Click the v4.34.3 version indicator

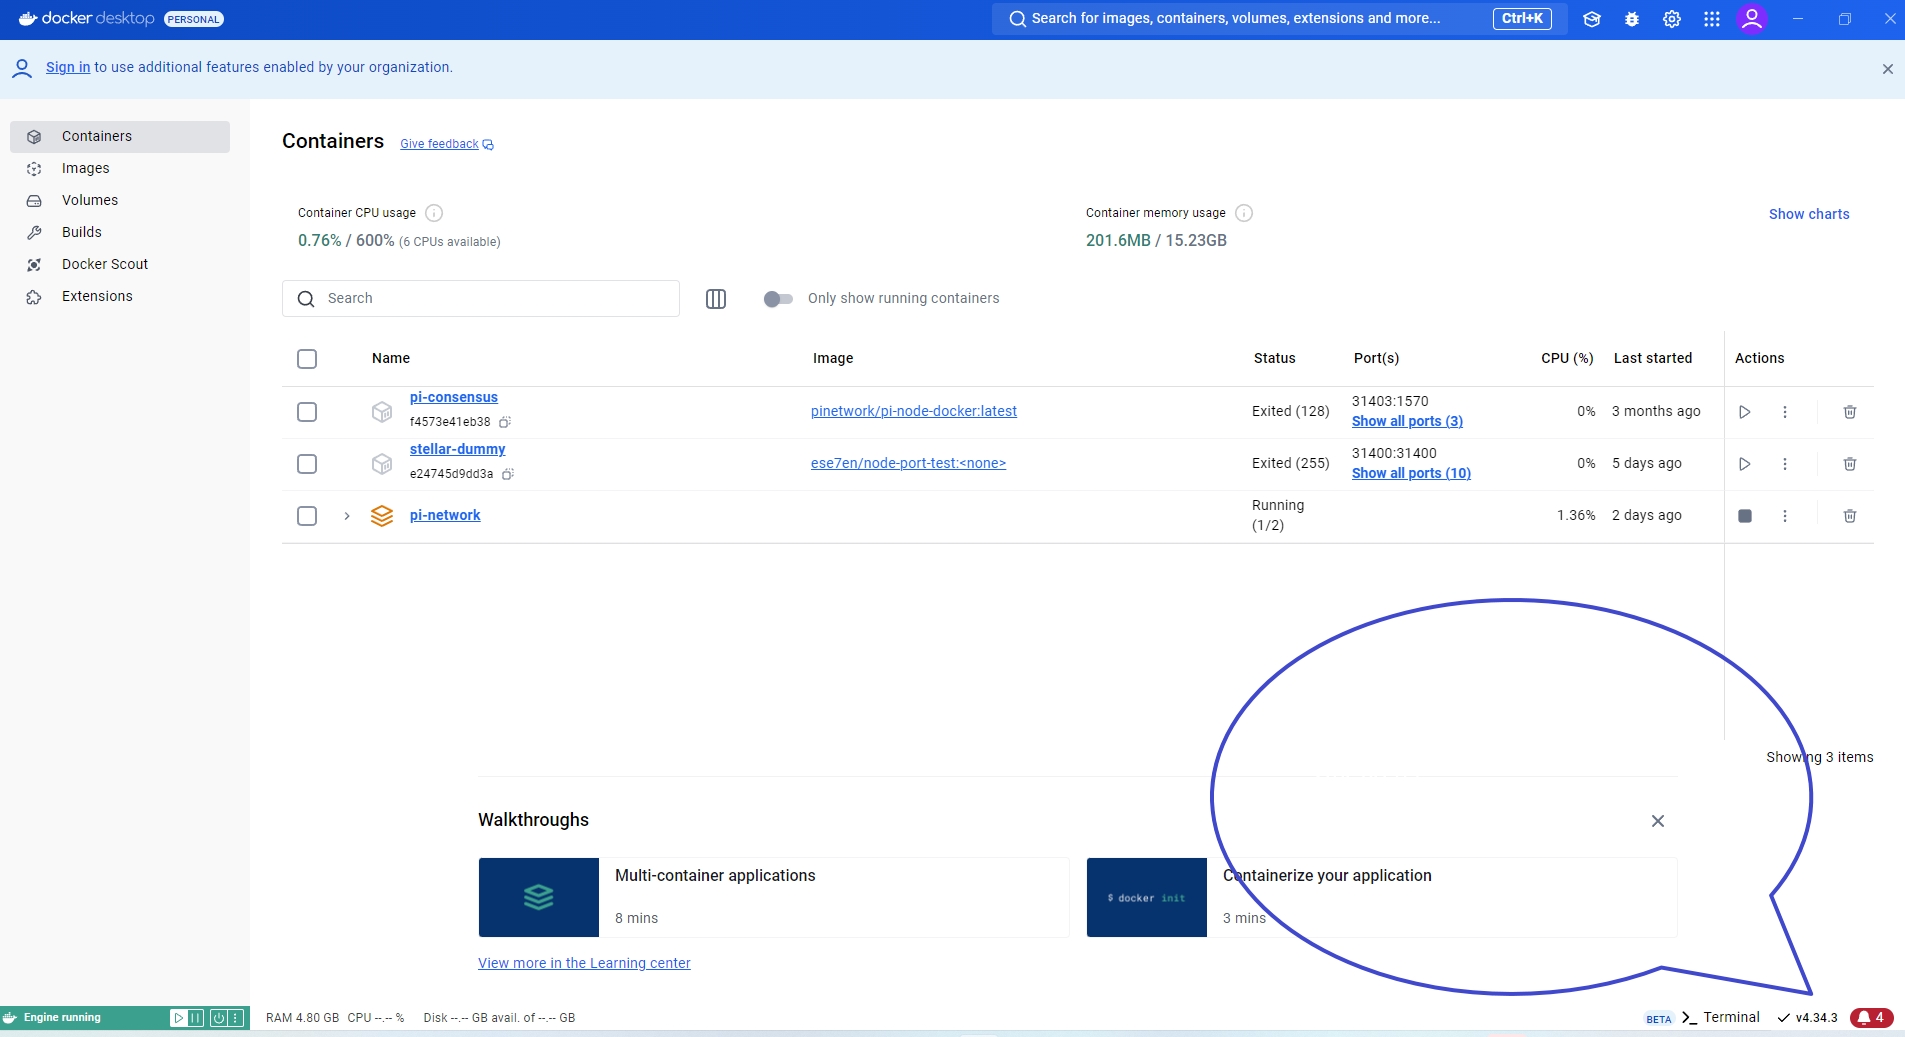point(1808,1018)
